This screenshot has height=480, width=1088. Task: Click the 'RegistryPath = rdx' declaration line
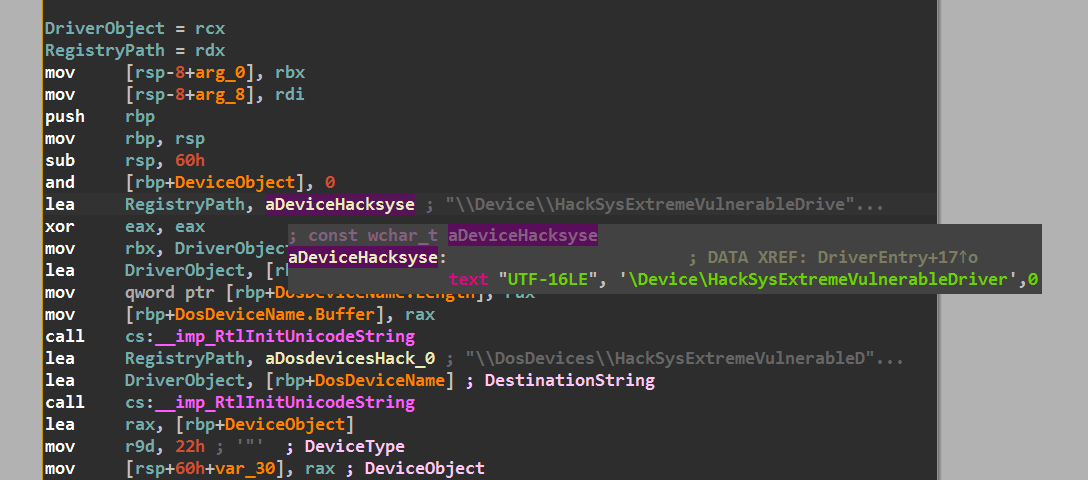(135, 50)
